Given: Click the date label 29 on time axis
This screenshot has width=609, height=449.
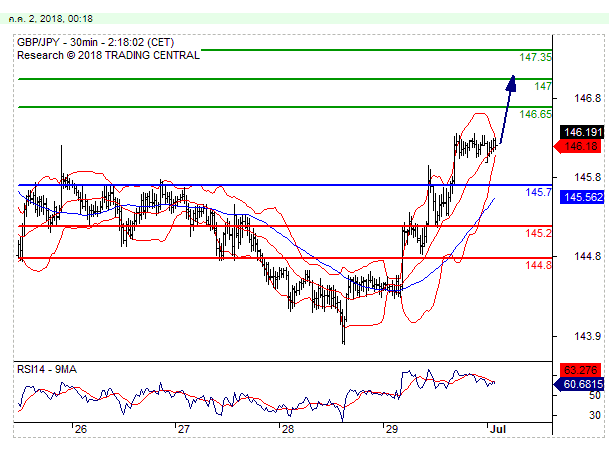Looking at the screenshot, I should pyautogui.click(x=392, y=429).
